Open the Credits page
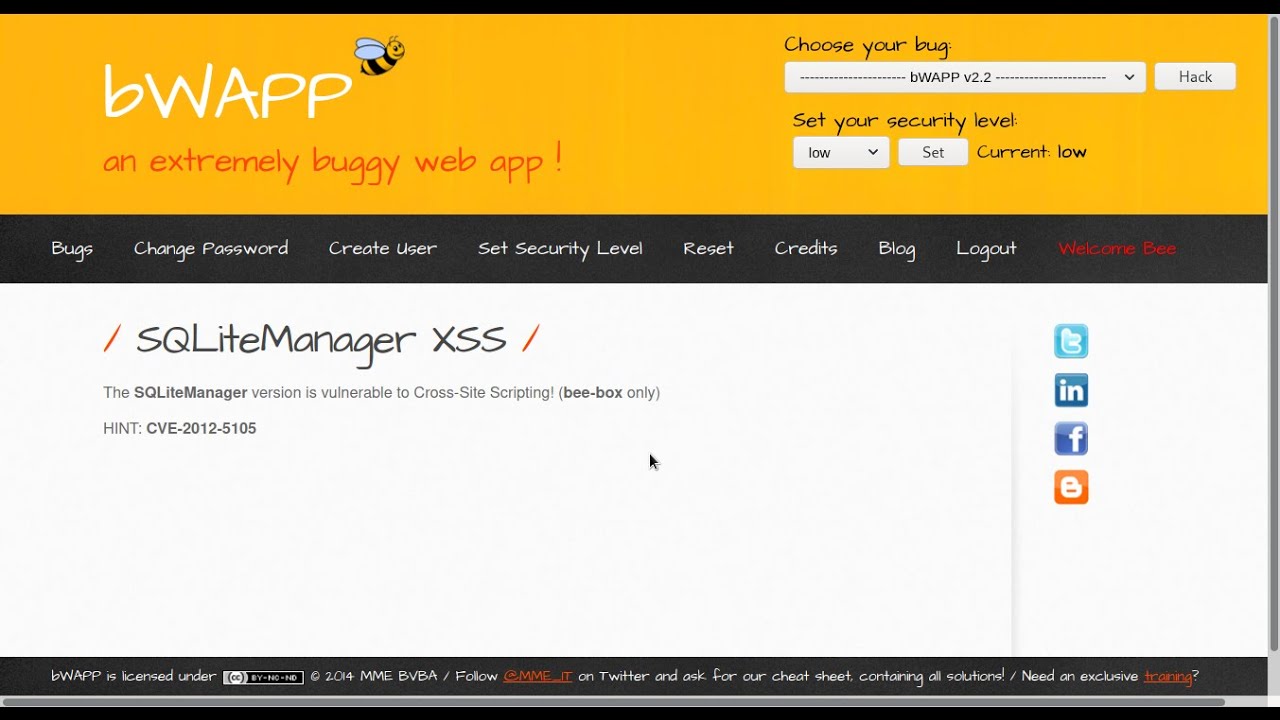This screenshot has height=720, width=1280. click(806, 248)
